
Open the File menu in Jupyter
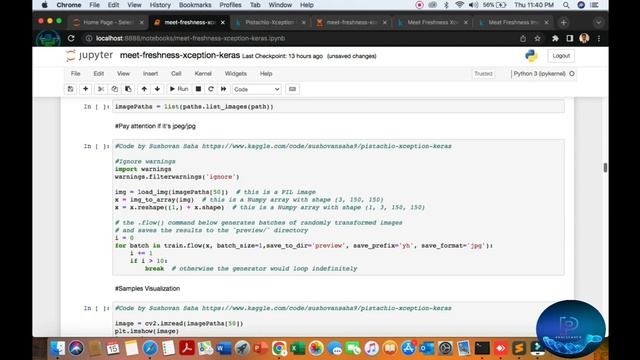76,73
